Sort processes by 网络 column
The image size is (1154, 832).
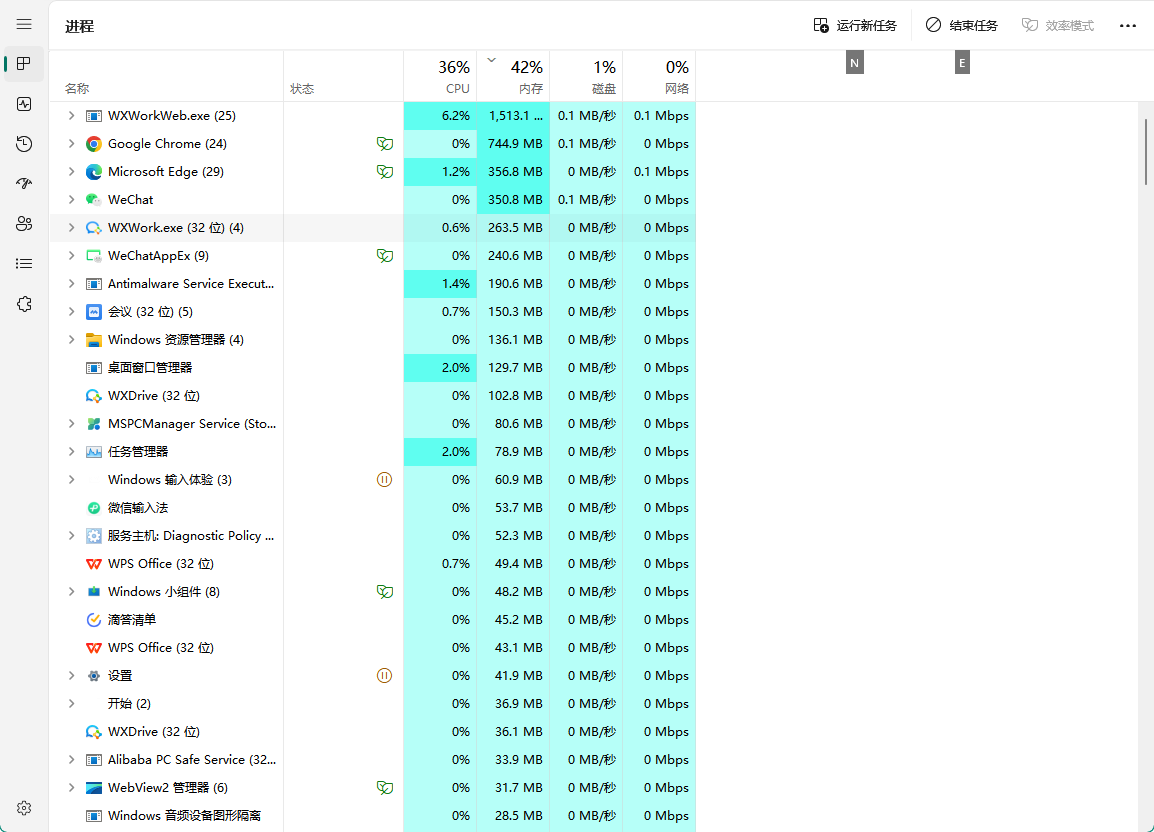point(659,76)
